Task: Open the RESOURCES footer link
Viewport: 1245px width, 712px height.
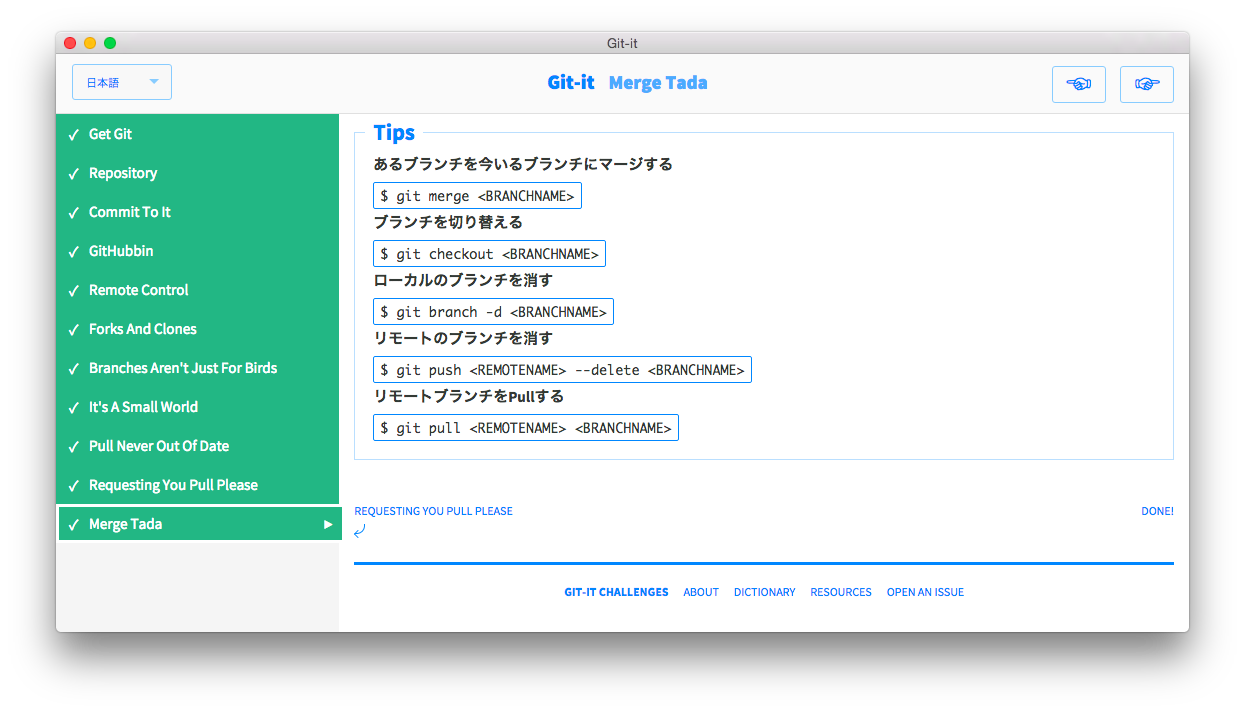Action: (841, 592)
